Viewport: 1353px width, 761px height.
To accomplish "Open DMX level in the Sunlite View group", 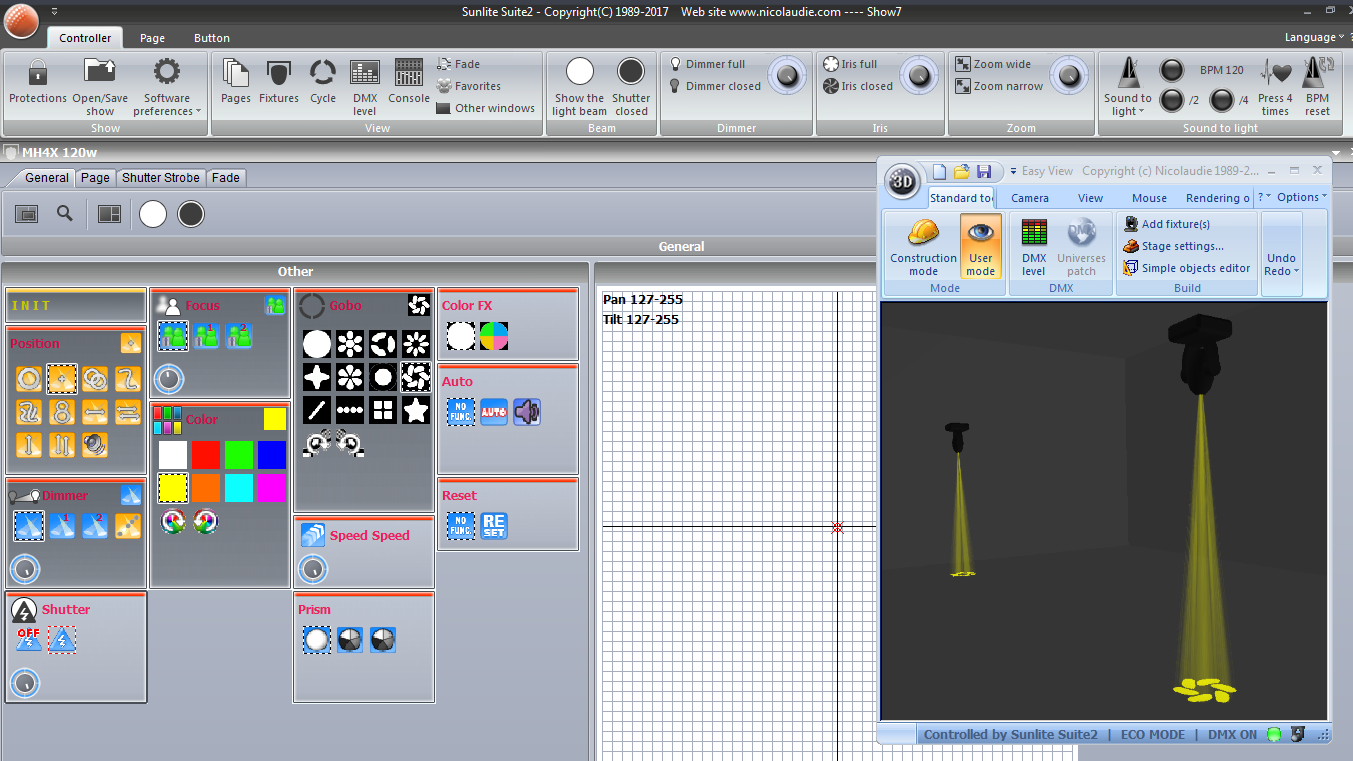I will point(365,86).
